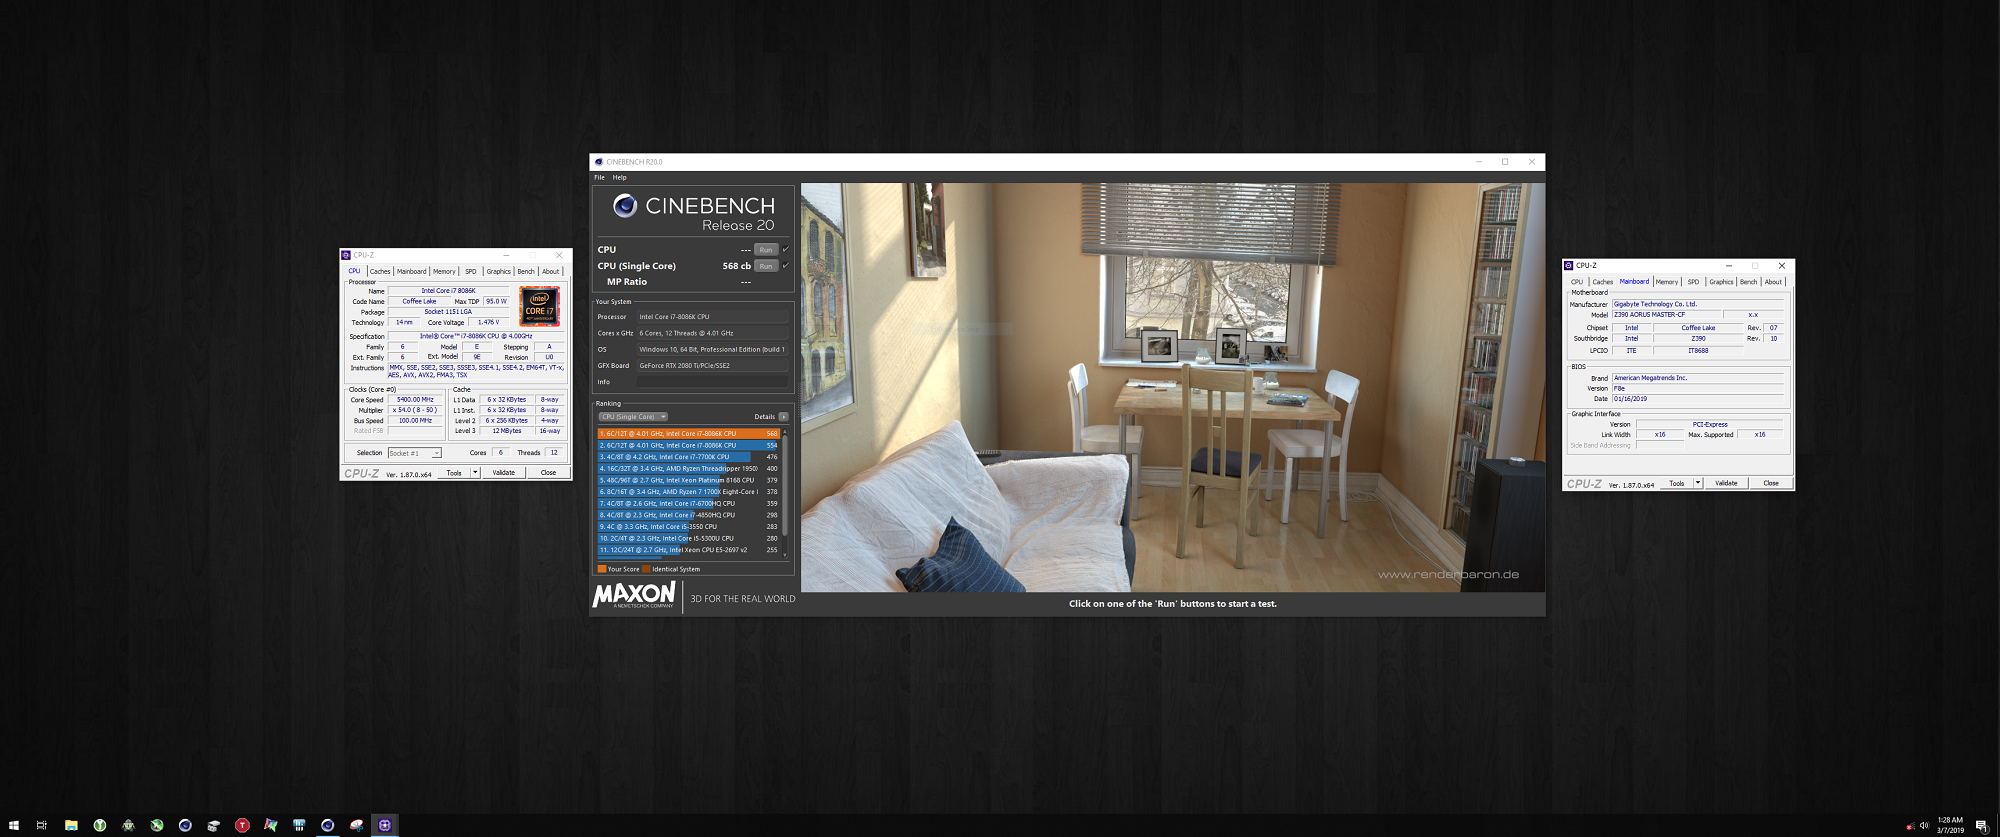The width and height of the screenshot is (2000, 837).
Task: Open File Explorer from the taskbar
Action: click(x=71, y=825)
